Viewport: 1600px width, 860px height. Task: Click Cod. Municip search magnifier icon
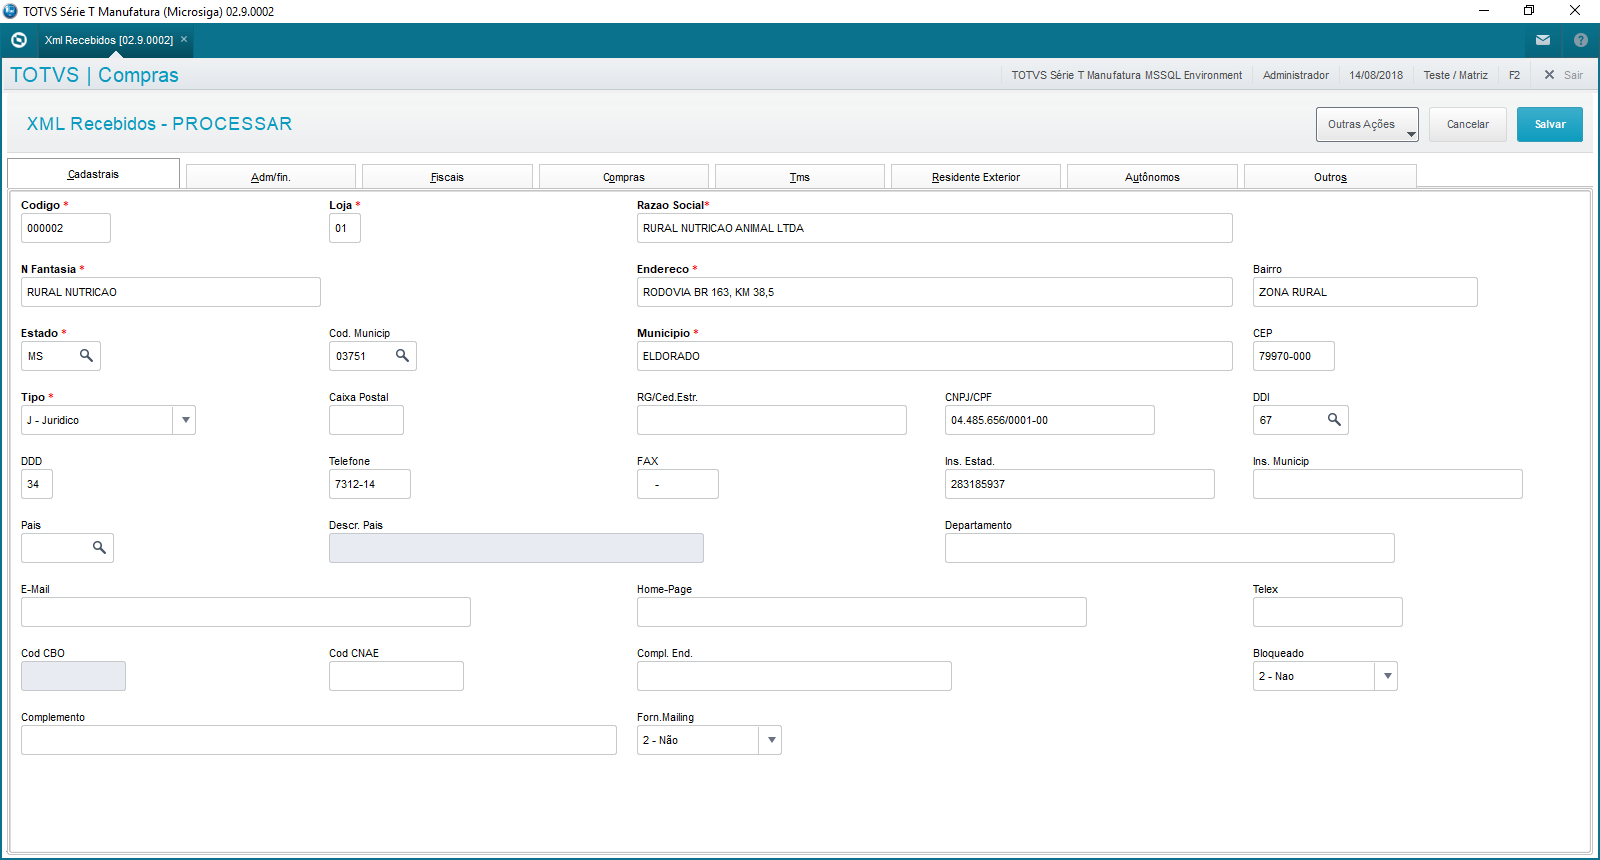coord(402,356)
